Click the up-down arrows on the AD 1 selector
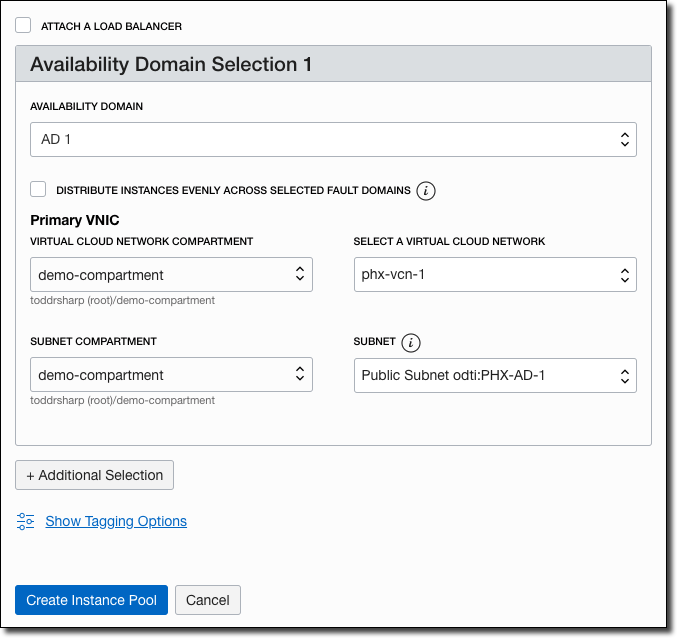This screenshot has width=677, height=638. tap(624, 139)
